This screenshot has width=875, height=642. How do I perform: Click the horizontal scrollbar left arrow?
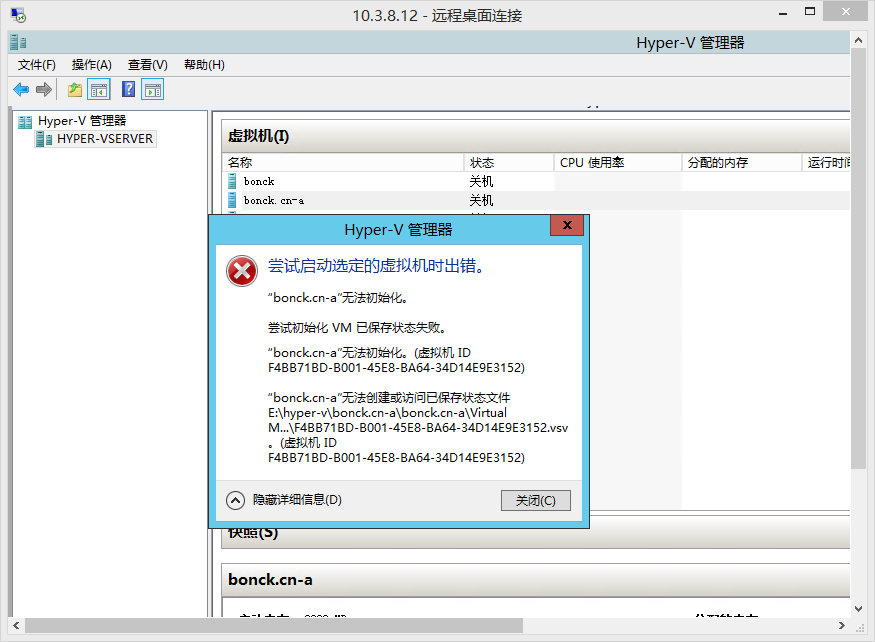16,625
